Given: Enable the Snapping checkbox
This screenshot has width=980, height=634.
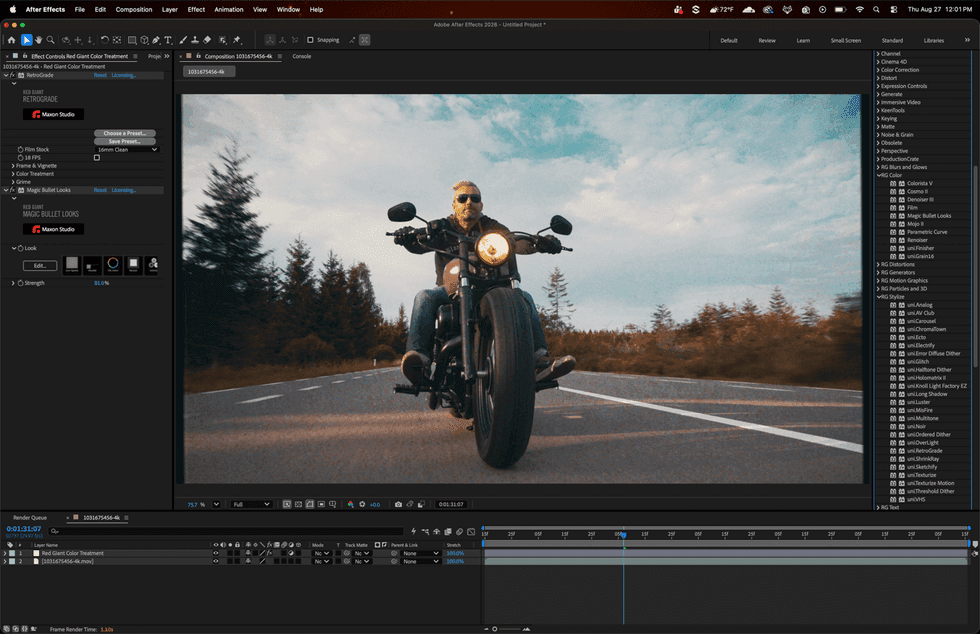Looking at the screenshot, I should (310, 40).
